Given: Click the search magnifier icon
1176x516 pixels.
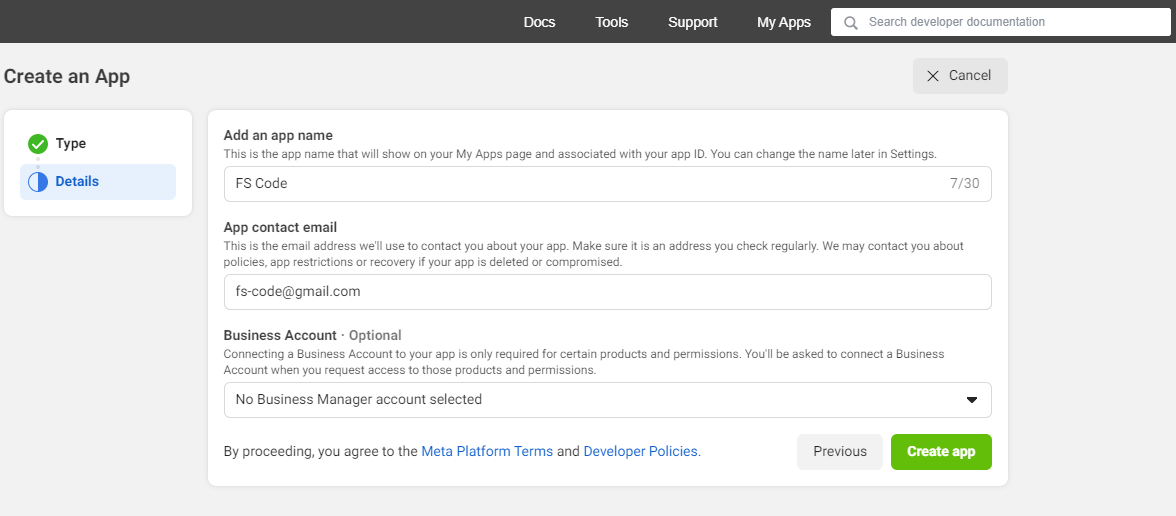Looking at the screenshot, I should tap(850, 22).
